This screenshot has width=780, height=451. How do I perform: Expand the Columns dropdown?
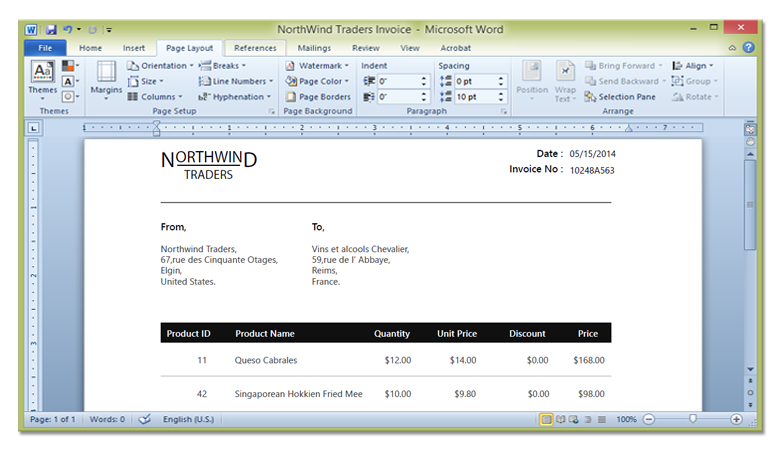click(155, 96)
